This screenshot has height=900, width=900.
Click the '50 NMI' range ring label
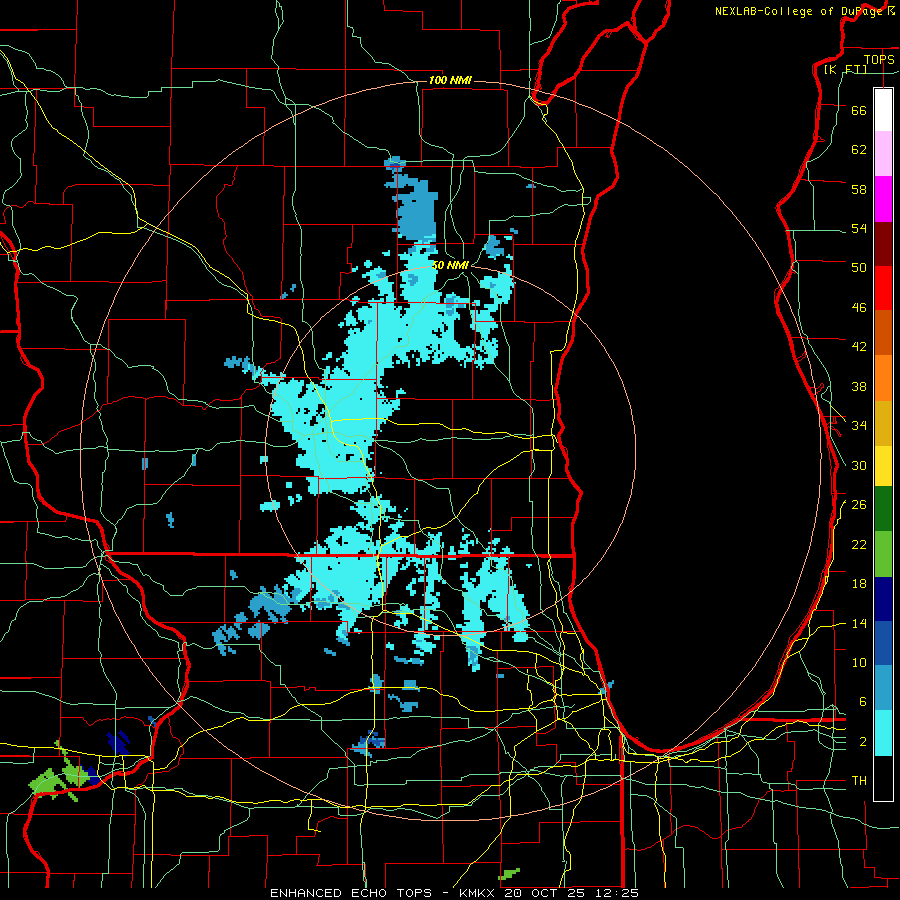click(451, 265)
